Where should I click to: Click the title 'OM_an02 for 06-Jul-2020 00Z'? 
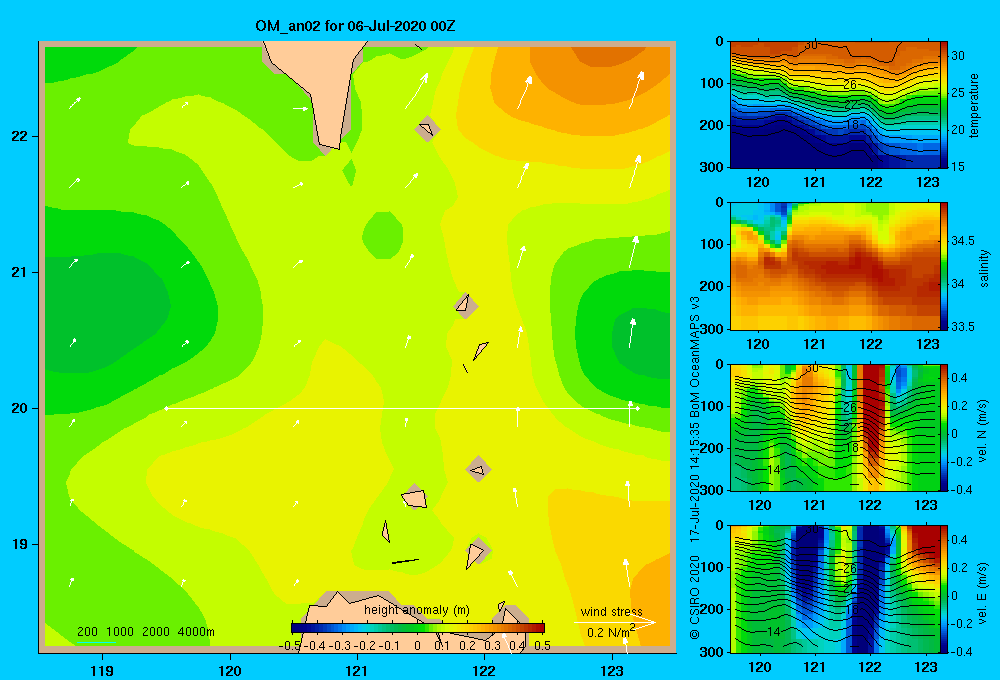point(355,26)
